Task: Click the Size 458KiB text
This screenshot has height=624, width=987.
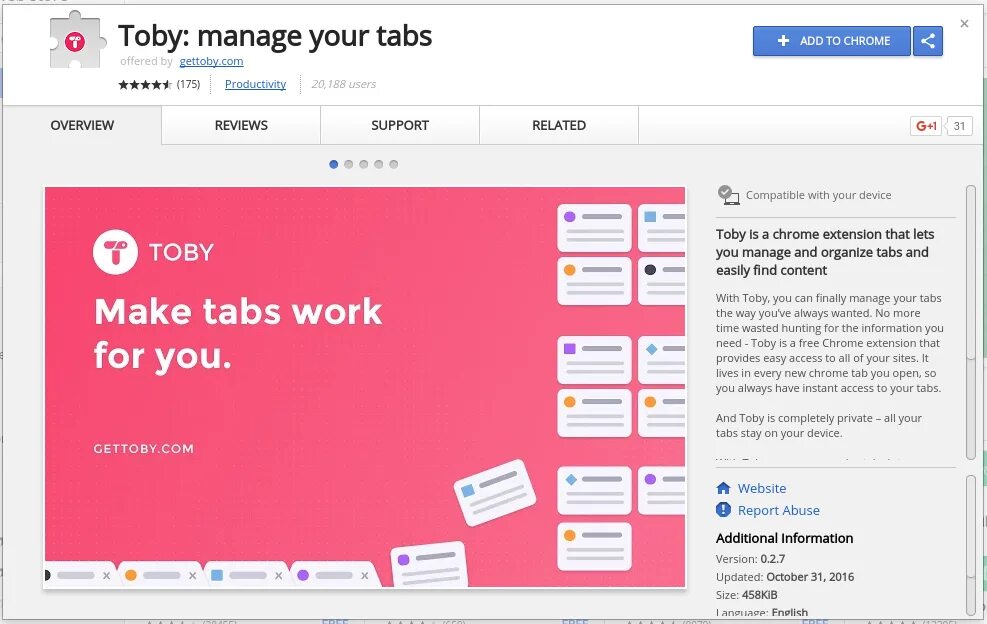Action: pos(747,594)
